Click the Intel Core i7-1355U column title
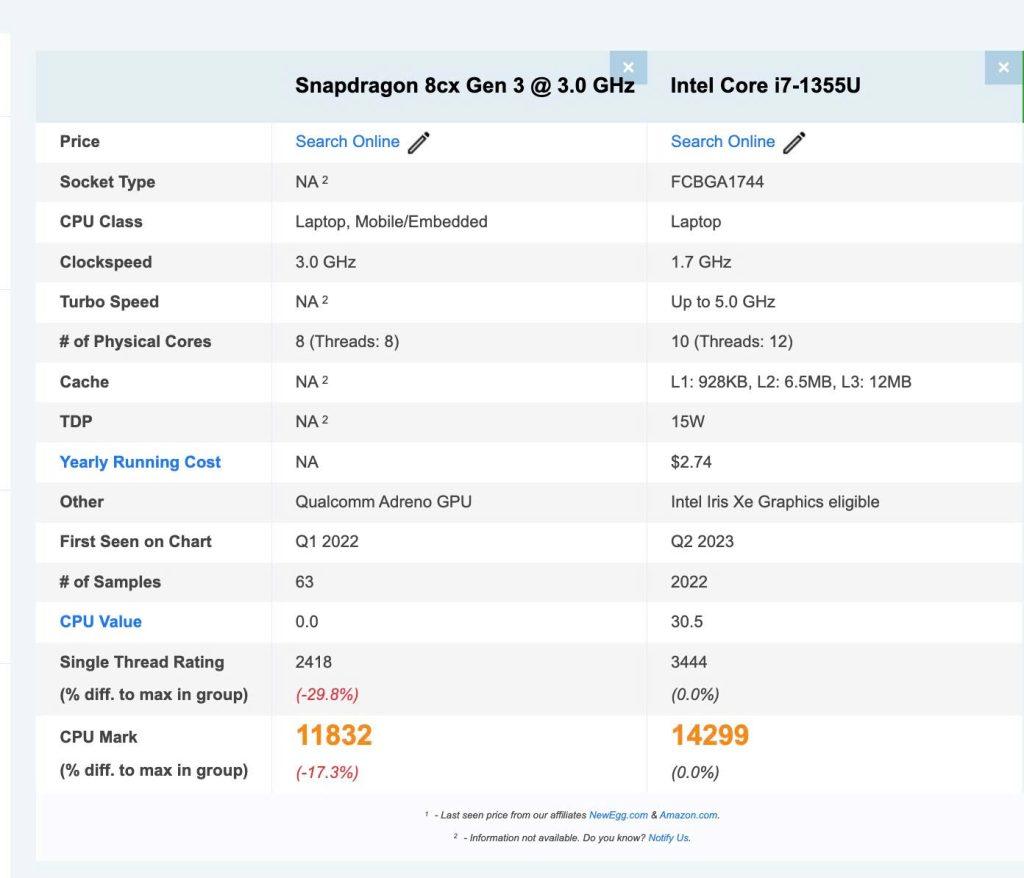Image resolution: width=1024 pixels, height=878 pixels. [x=765, y=86]
